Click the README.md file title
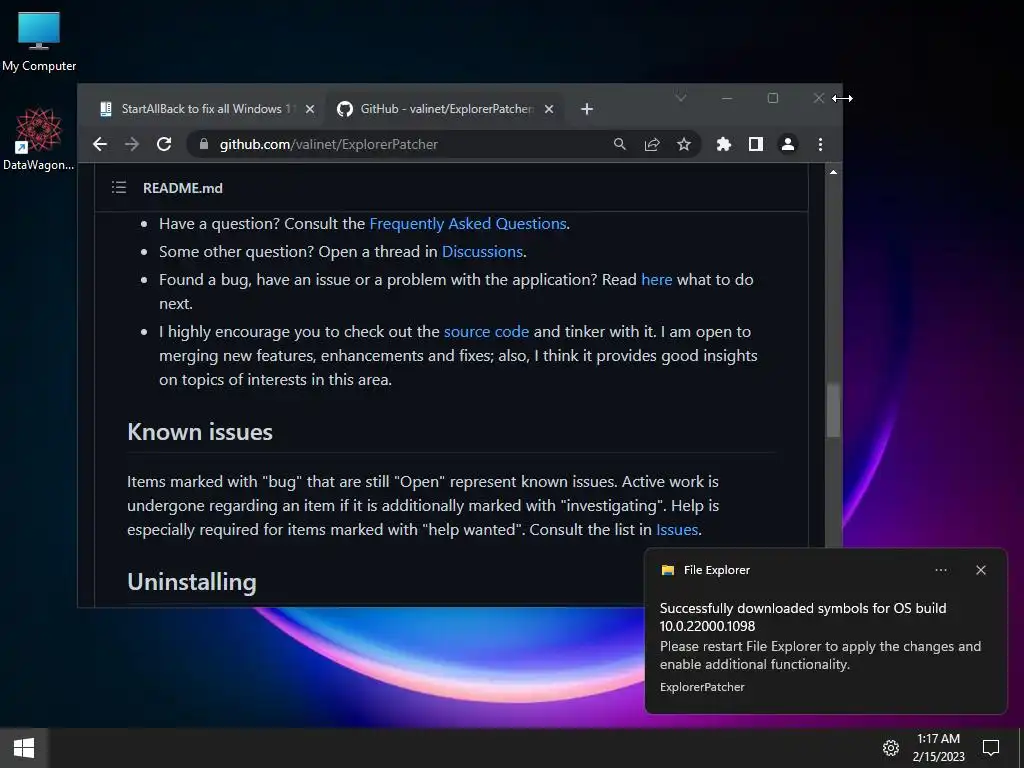 pos(183,188)
